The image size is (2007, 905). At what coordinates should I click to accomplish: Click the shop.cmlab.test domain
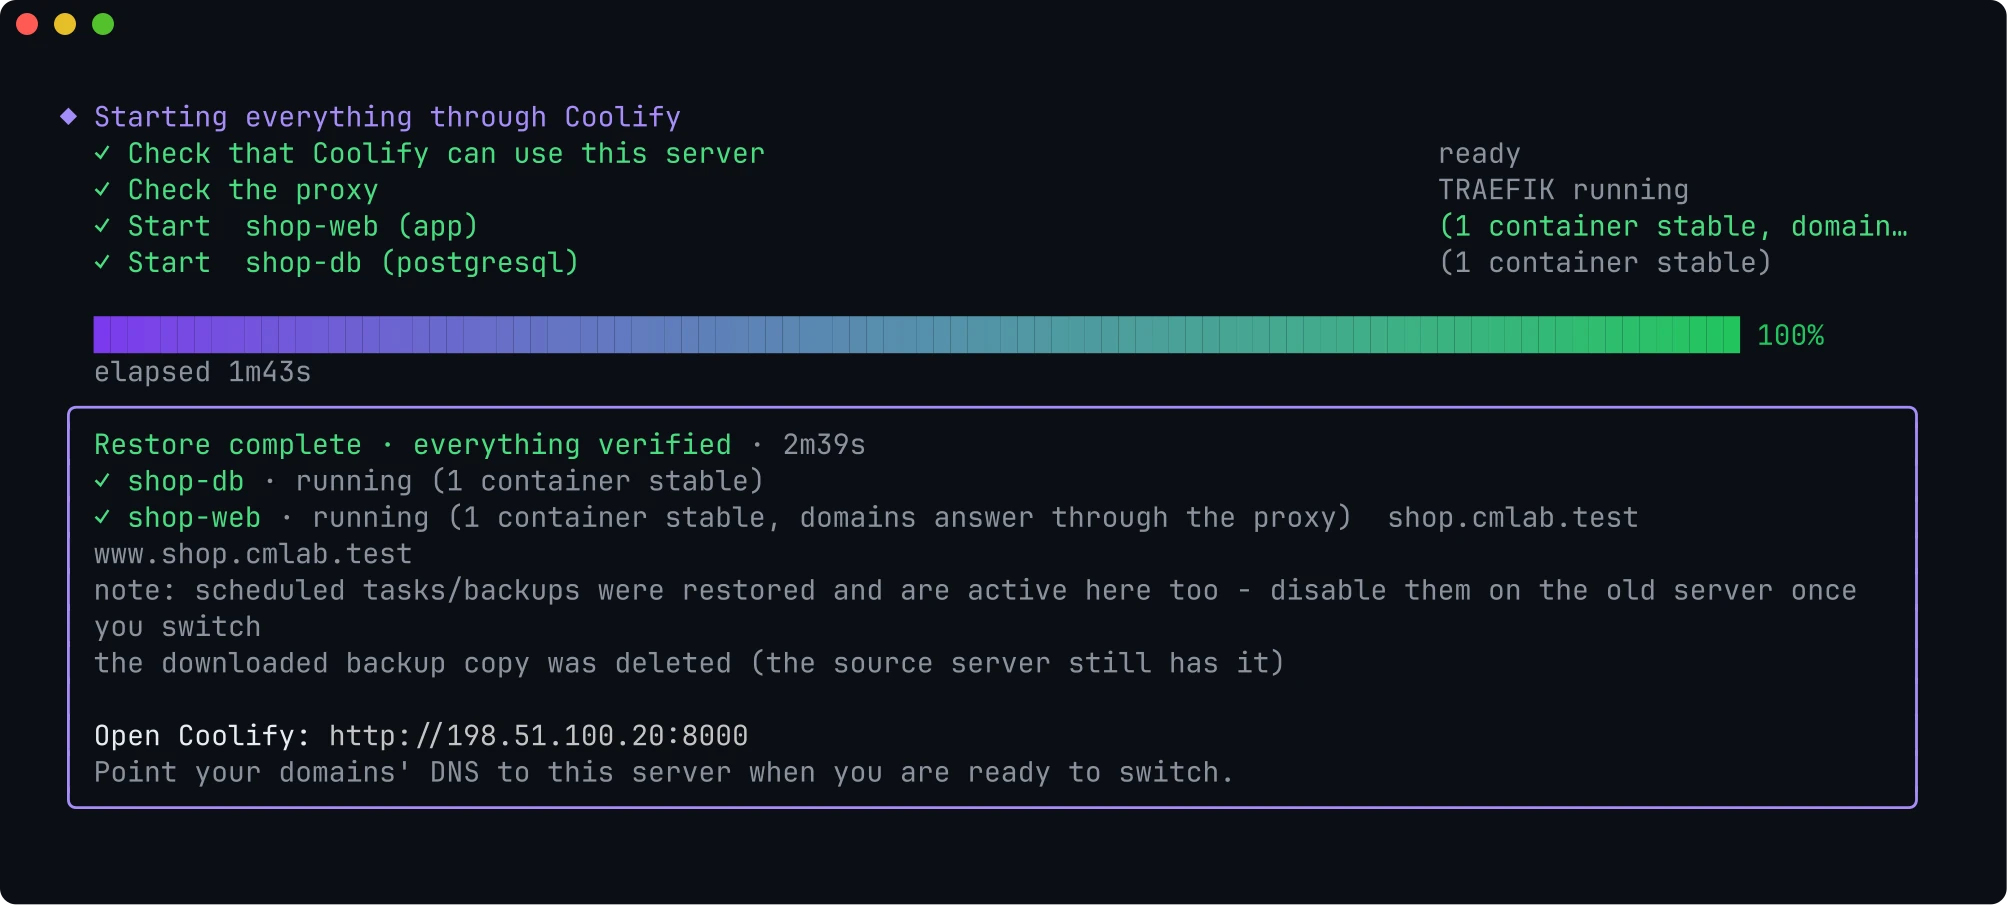(x=1513, y=518)
